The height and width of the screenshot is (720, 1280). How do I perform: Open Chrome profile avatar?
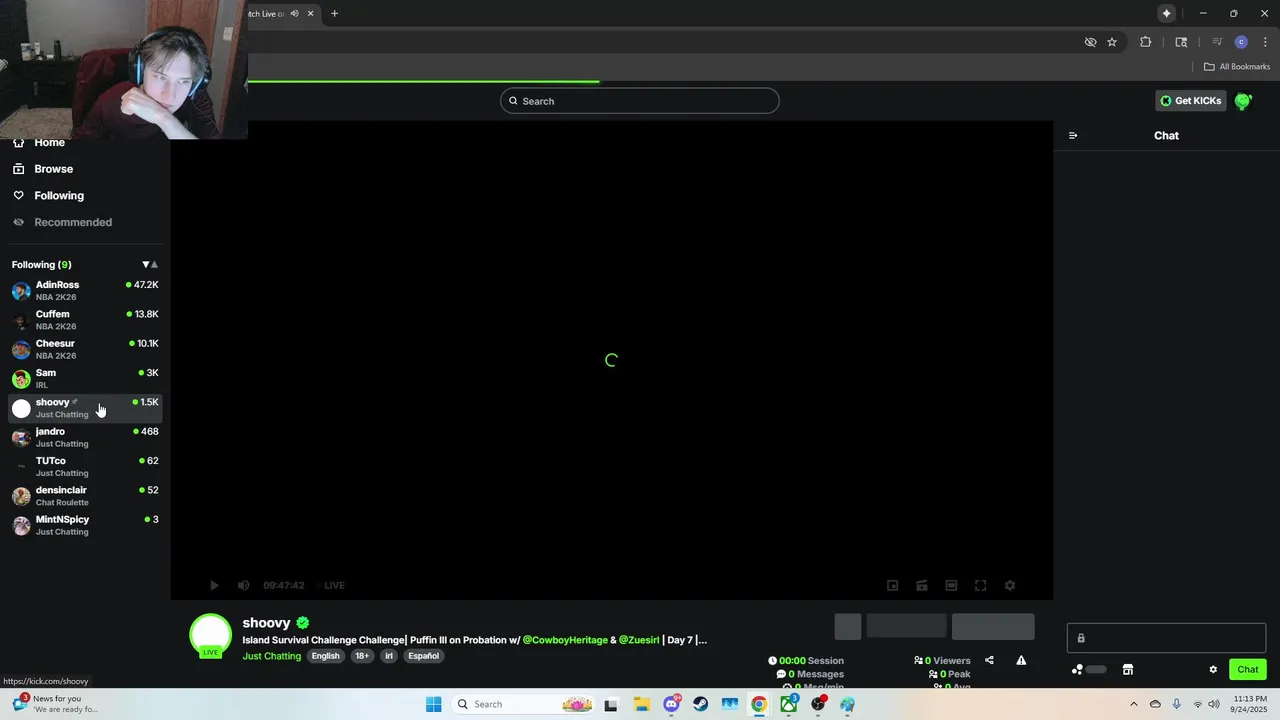pos(1241,42)
